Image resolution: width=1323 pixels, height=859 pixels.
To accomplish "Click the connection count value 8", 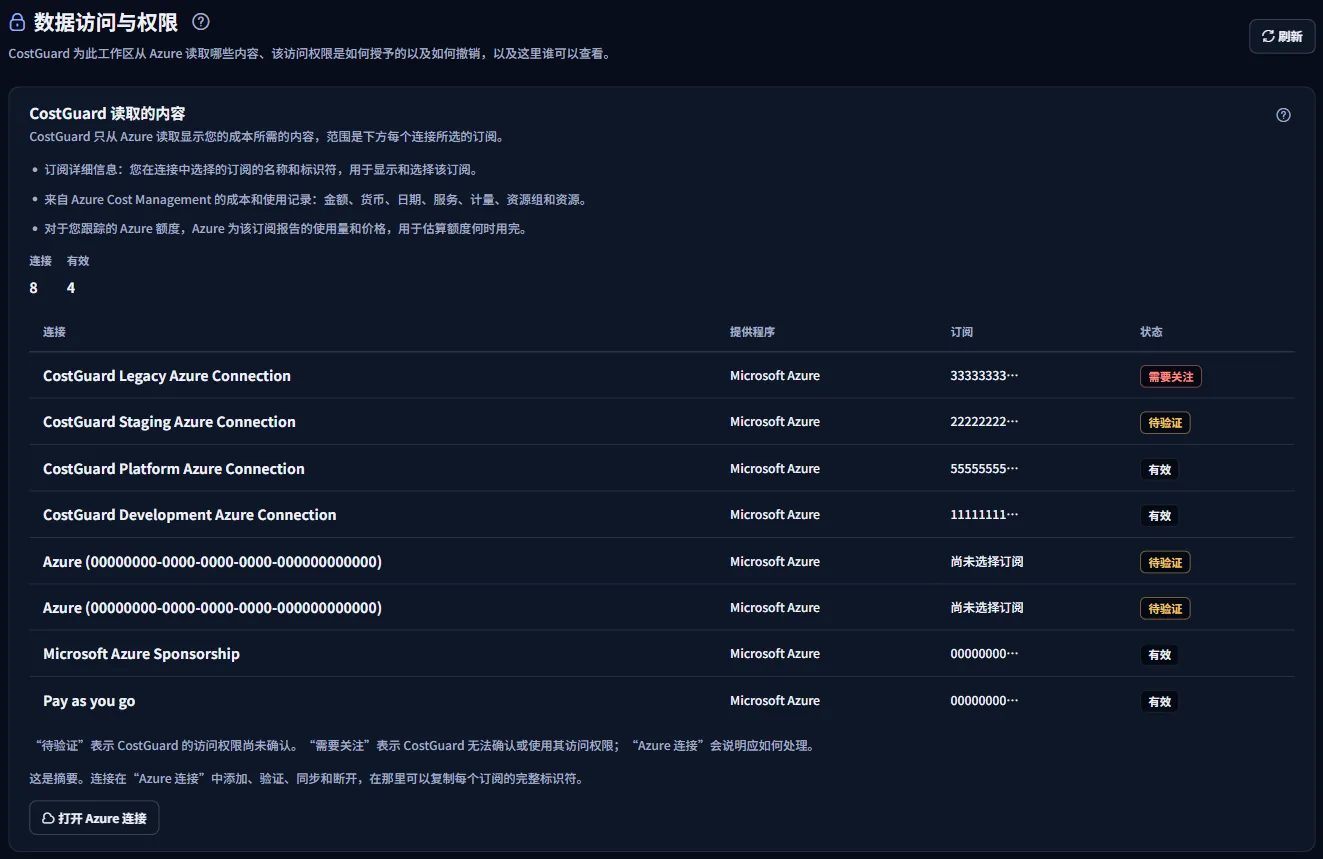I will coord(34,288).
